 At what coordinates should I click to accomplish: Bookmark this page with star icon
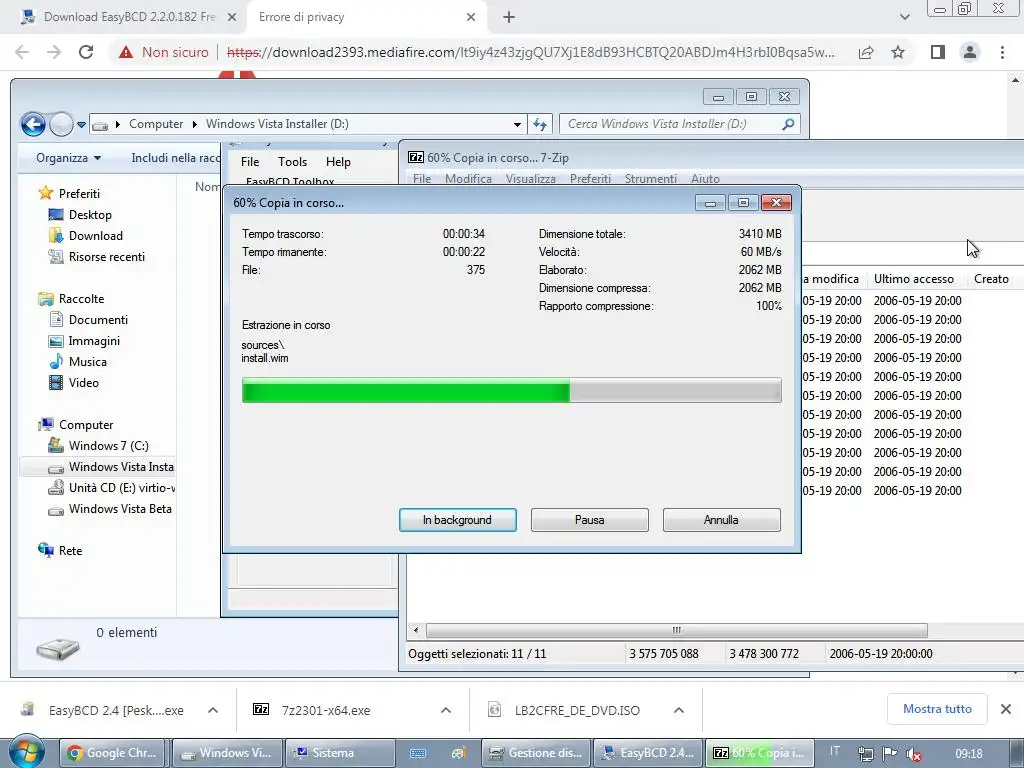pos(898,52)
